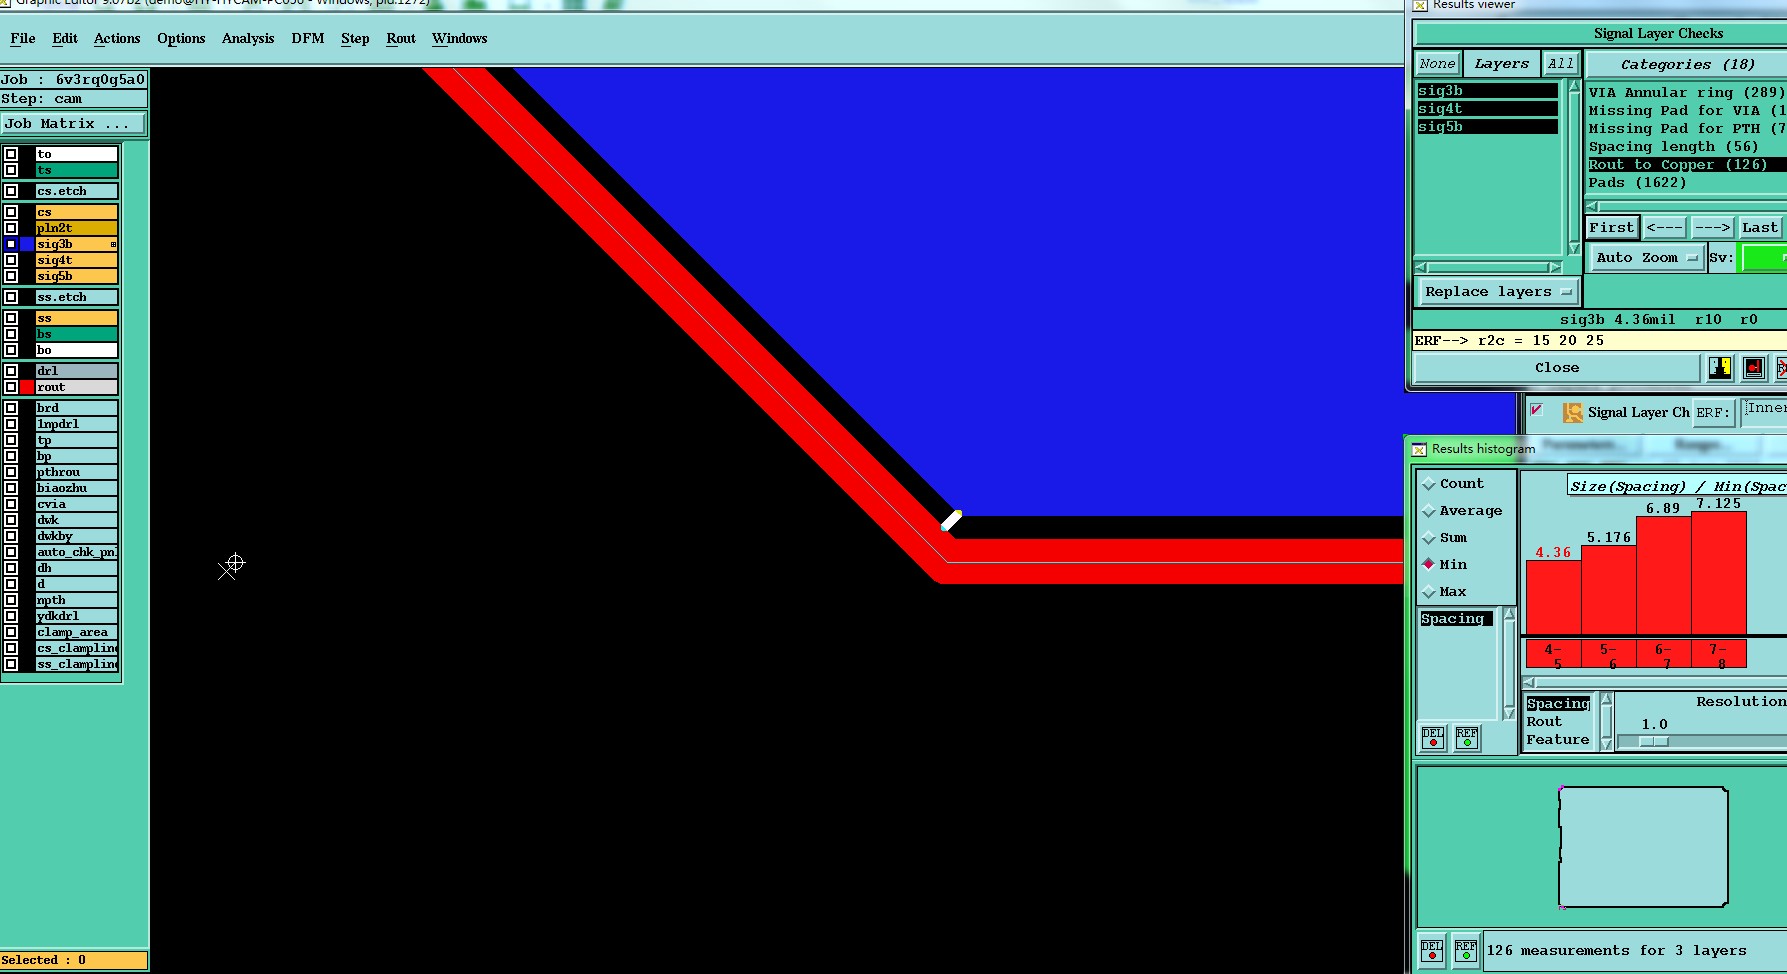Click the REF icon beside 126 measurements
Image resolution: width=1787 pixels, height=974 pixels.
(1466, 950)
